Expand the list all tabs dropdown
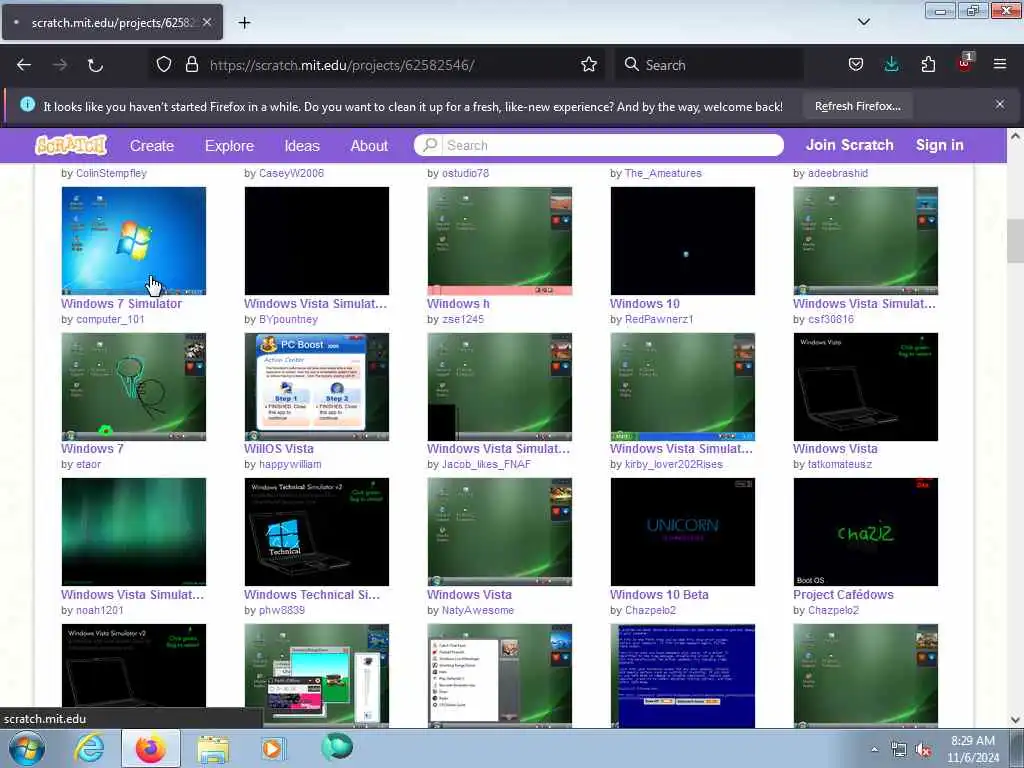 coord(863,22)
